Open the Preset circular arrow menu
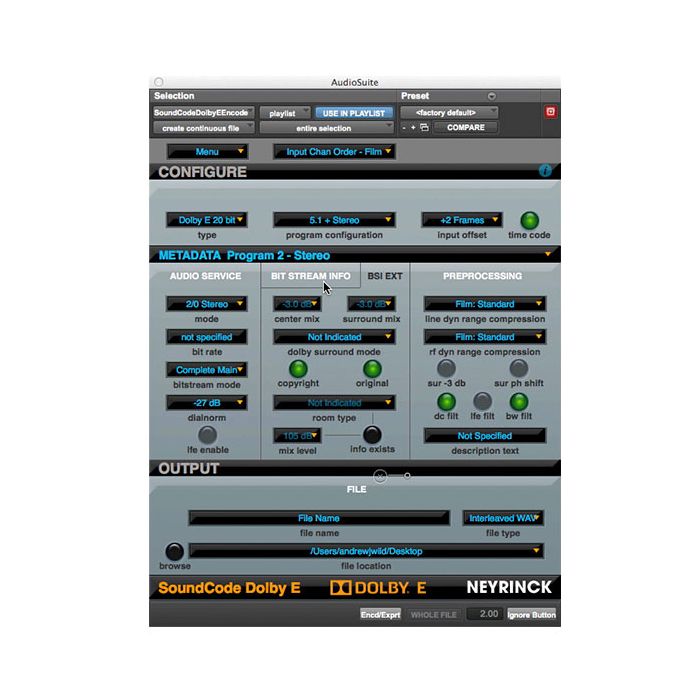Screen dimensions: 700x700 click(x=492, y=96)
